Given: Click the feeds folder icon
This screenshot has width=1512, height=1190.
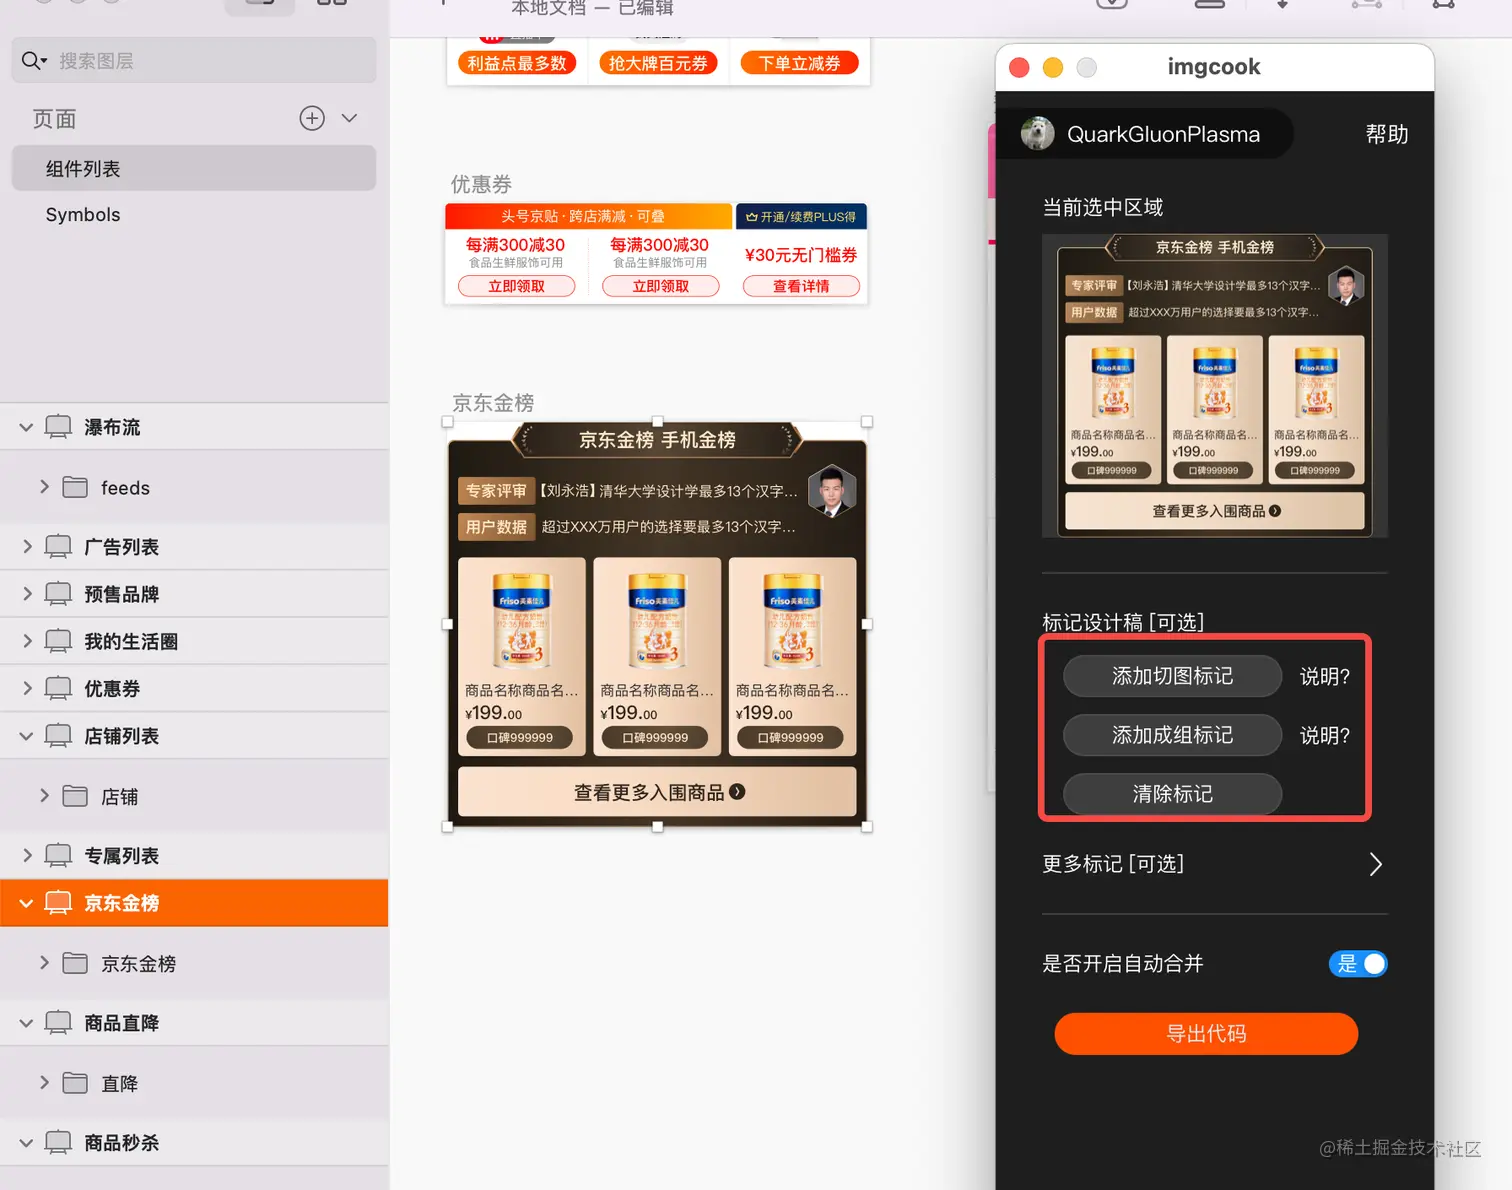Looking at the screenshot, I should point(75,487).
